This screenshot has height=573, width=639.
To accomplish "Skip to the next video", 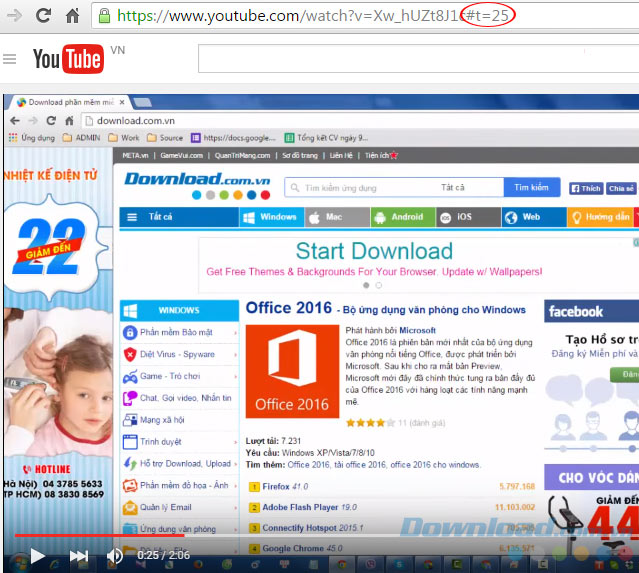I will click(x=78, y=555).
